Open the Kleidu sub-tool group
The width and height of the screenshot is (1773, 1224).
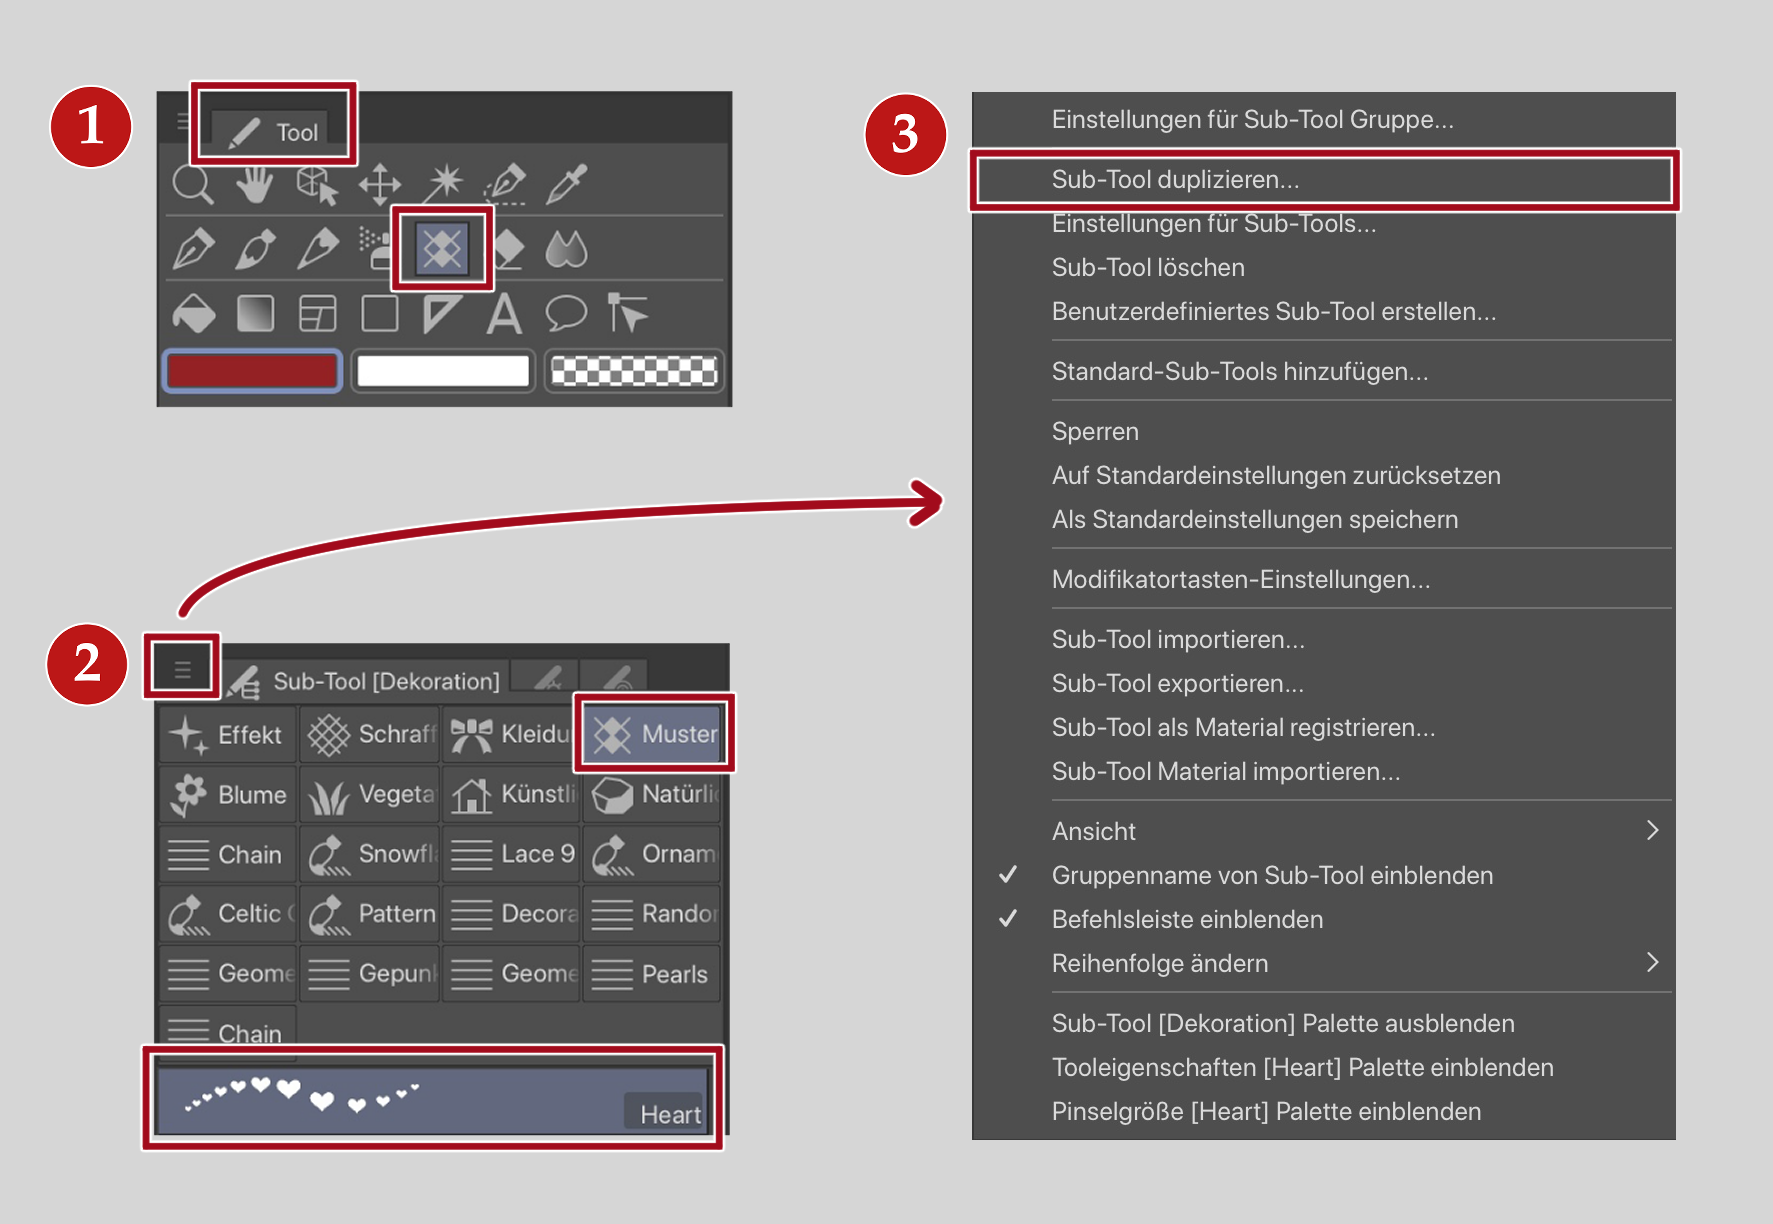coord(511,734)
